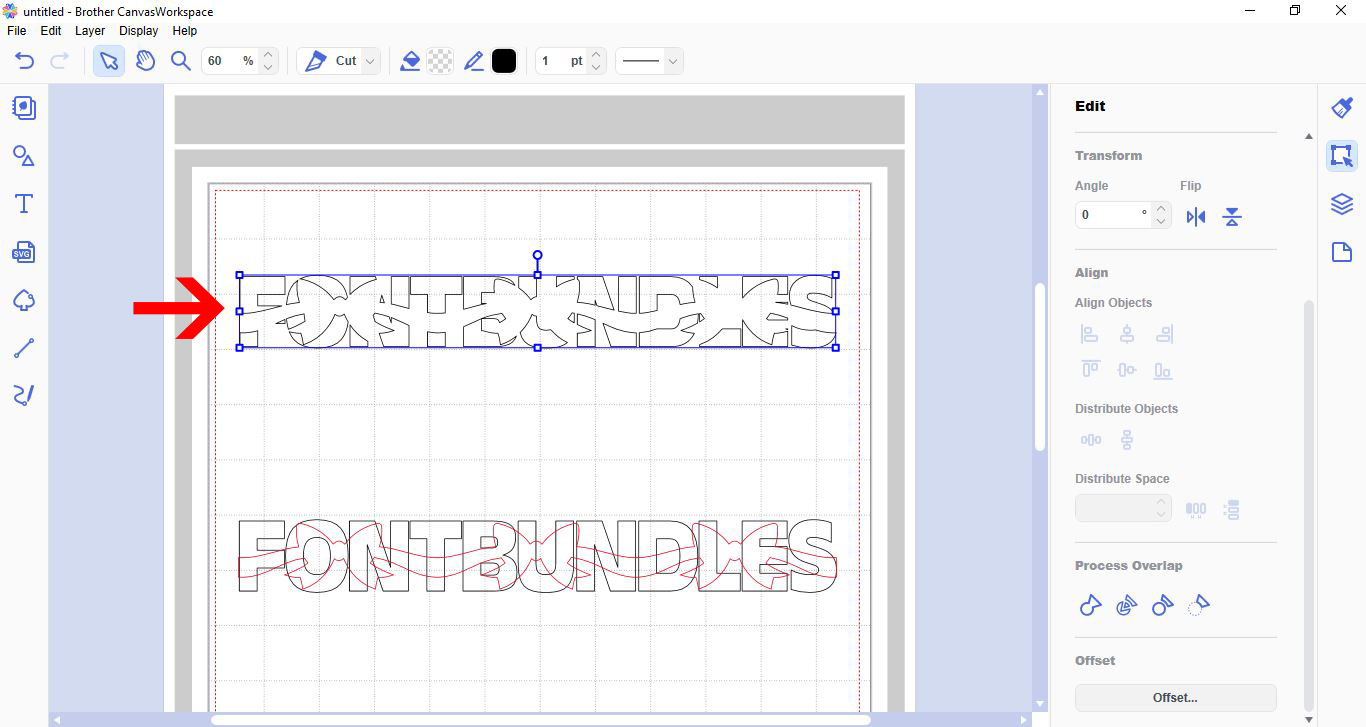Image resolution: width=1366 pixels, height=727 pixels.
Task: Click the SVG import icon
Action: 24,252
